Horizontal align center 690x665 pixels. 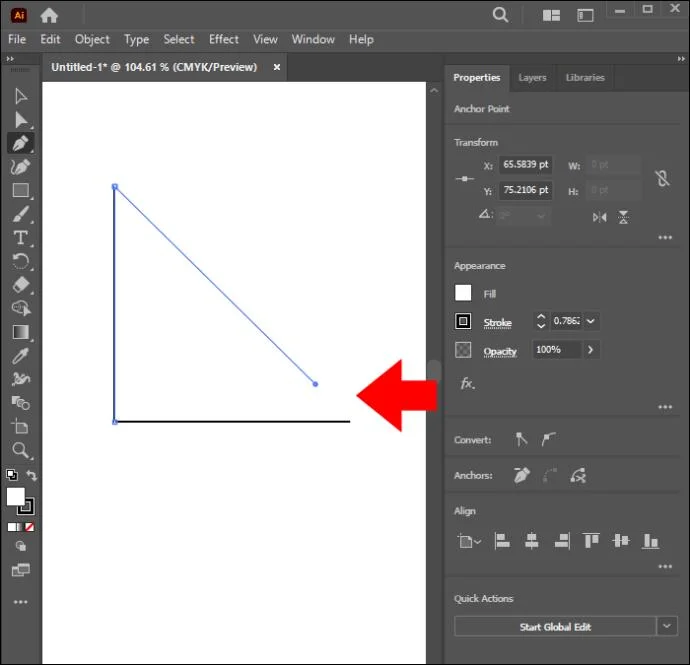(x=532, y=540)
